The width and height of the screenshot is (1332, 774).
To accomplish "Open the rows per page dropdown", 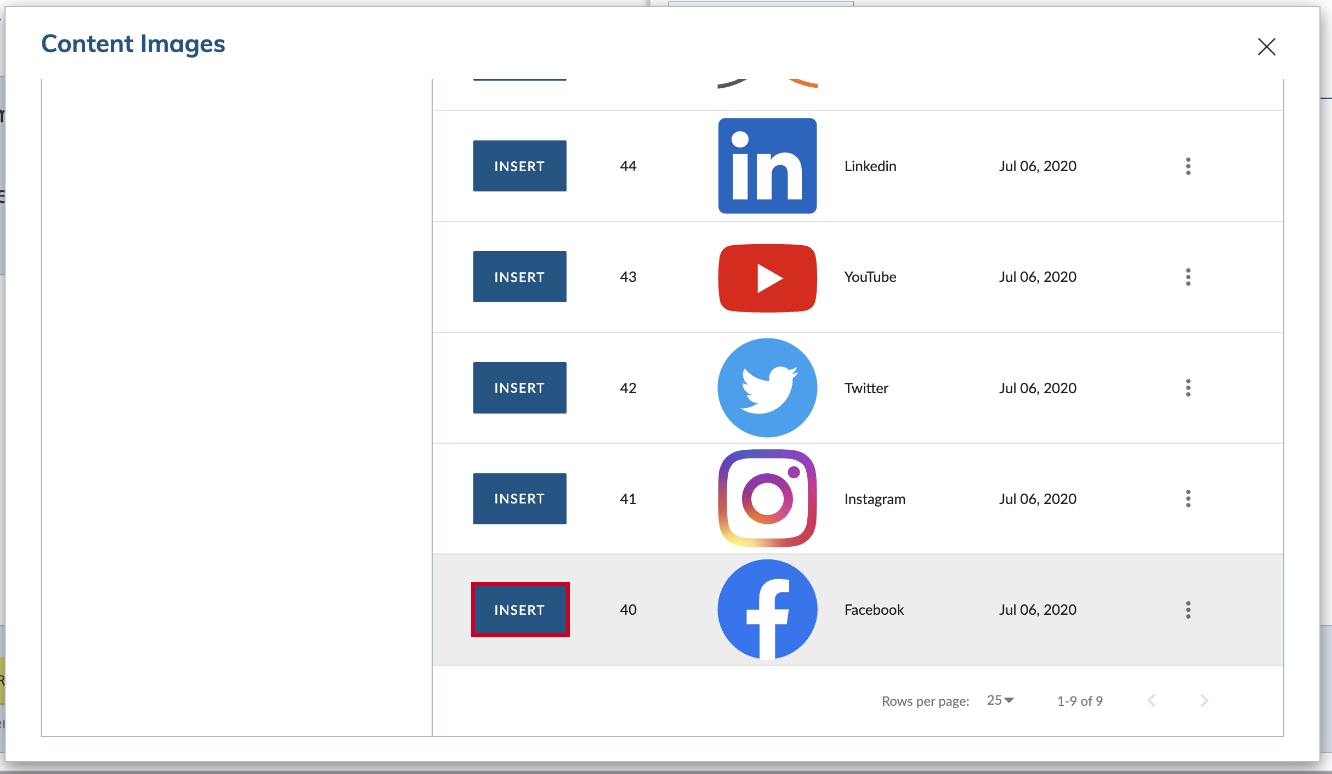I will [x=1000, y=701].
